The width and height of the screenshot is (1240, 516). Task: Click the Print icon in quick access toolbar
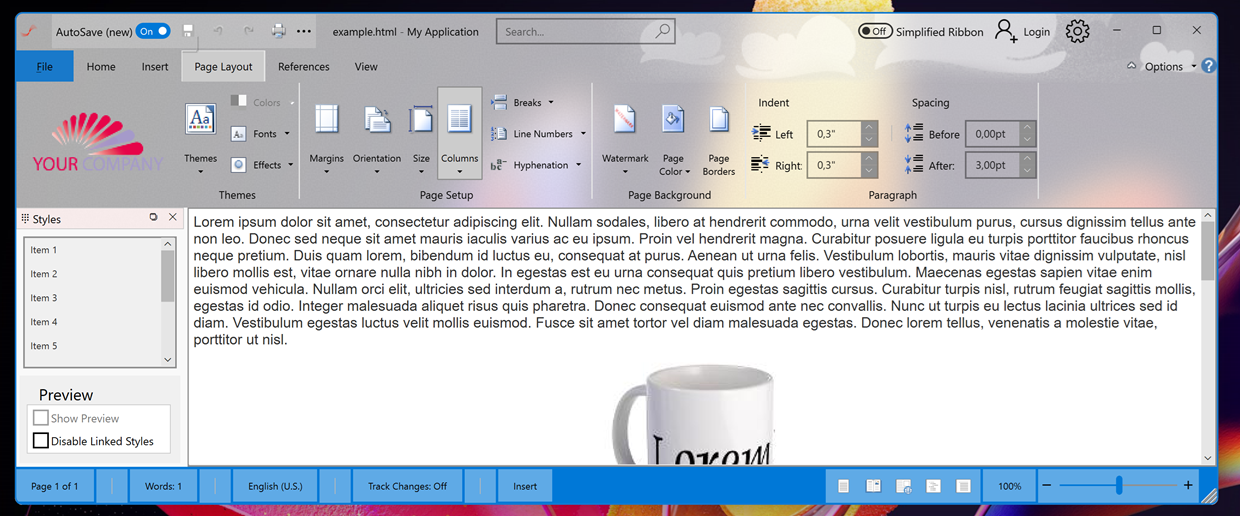click(279, 31)
